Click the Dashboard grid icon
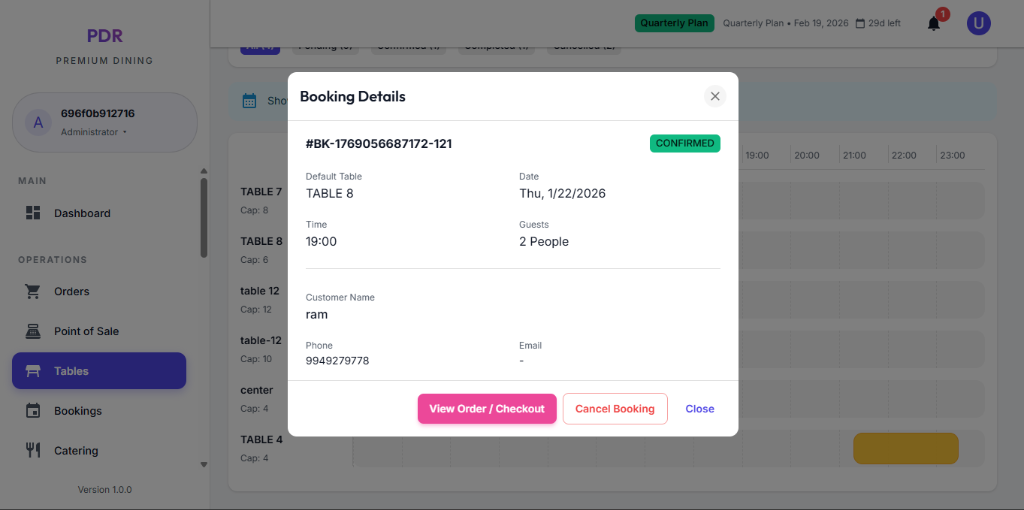 [x=33, y=213]
